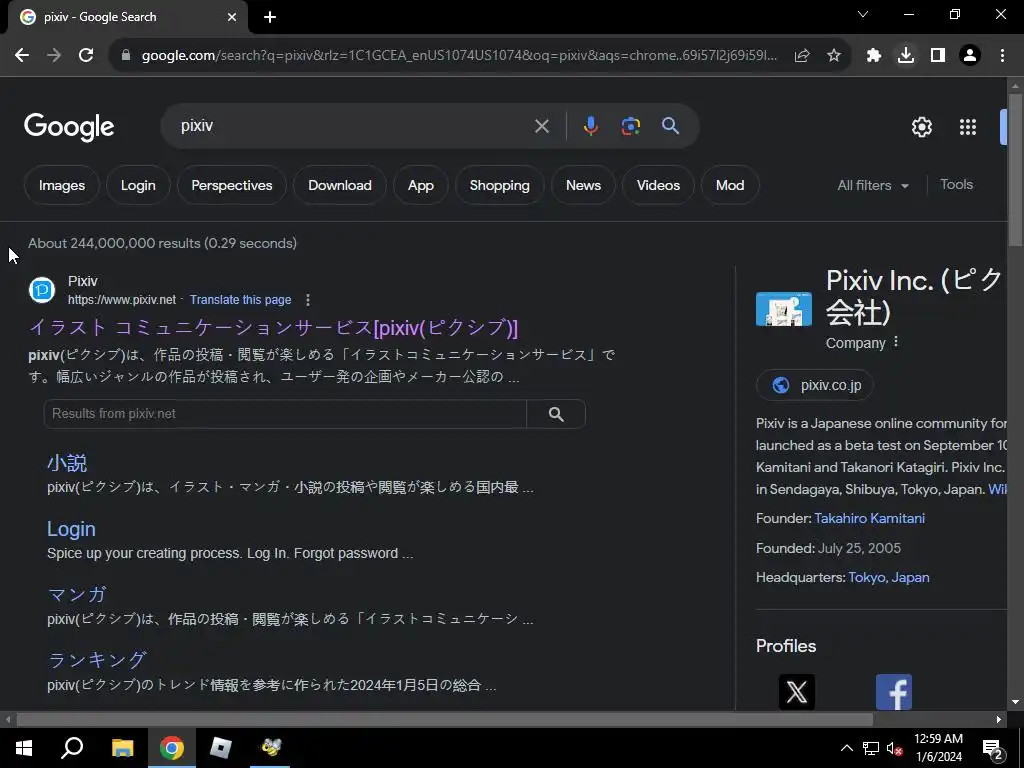Open the Windows Start menu
This screenshot has width=1024, height=768.
(24, 748)
